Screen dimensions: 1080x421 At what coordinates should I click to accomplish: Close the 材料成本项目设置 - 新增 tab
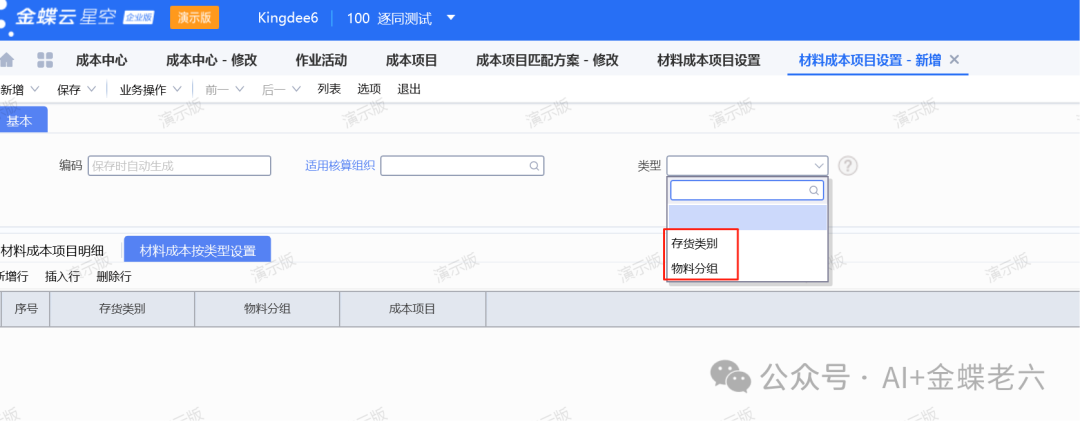[x=954, y=60]
